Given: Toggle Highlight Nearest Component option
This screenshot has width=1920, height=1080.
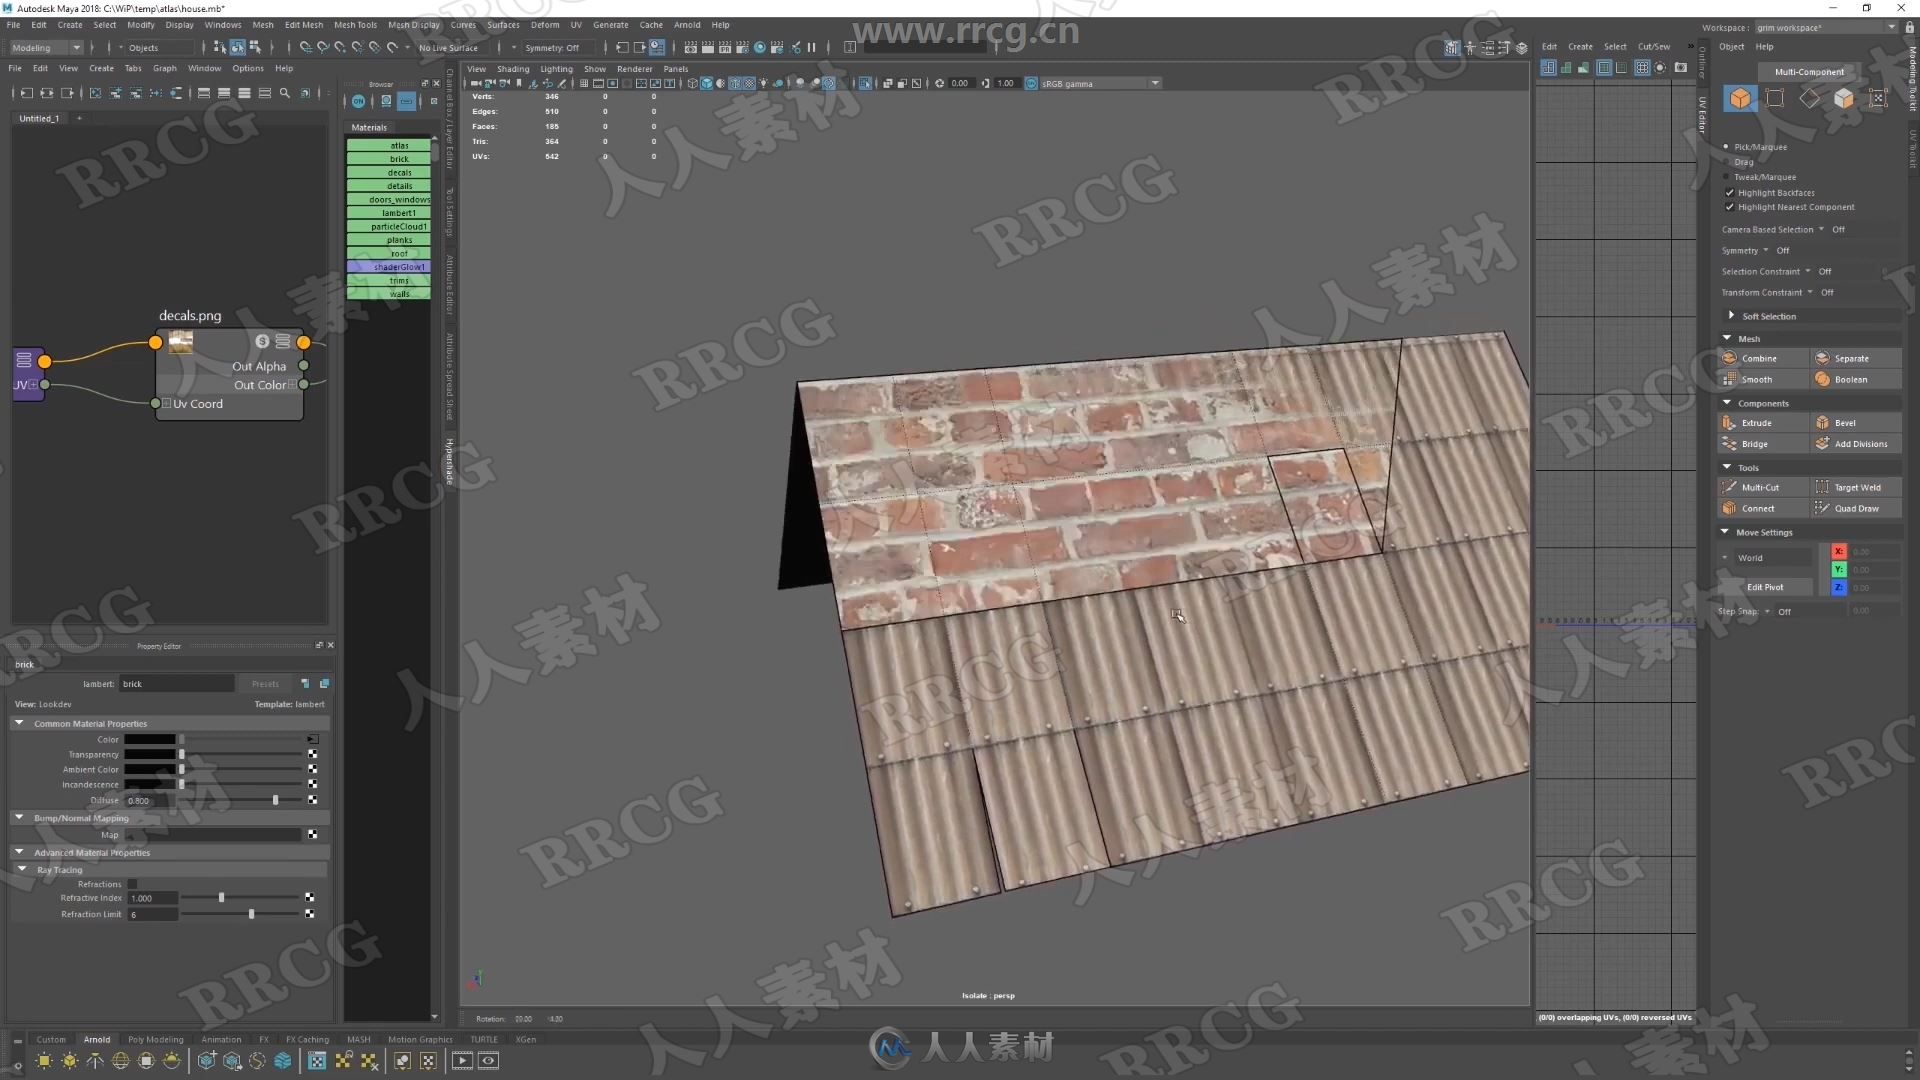Looking at the screenshot, I should 1729,207.
